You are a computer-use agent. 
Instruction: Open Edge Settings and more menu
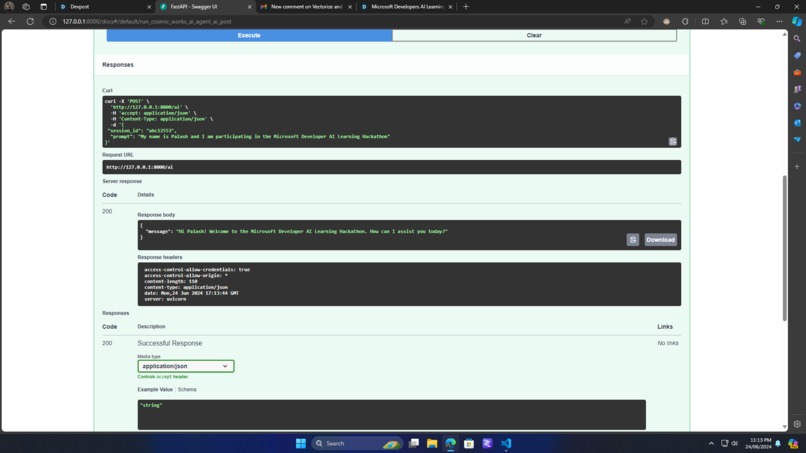[x=779, y=22]
